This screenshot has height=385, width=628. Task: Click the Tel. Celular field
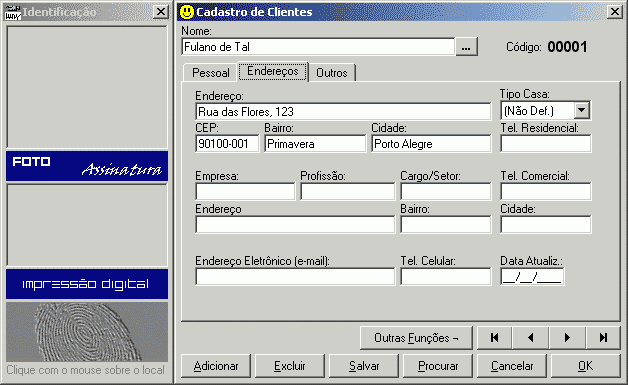point(446,276)
